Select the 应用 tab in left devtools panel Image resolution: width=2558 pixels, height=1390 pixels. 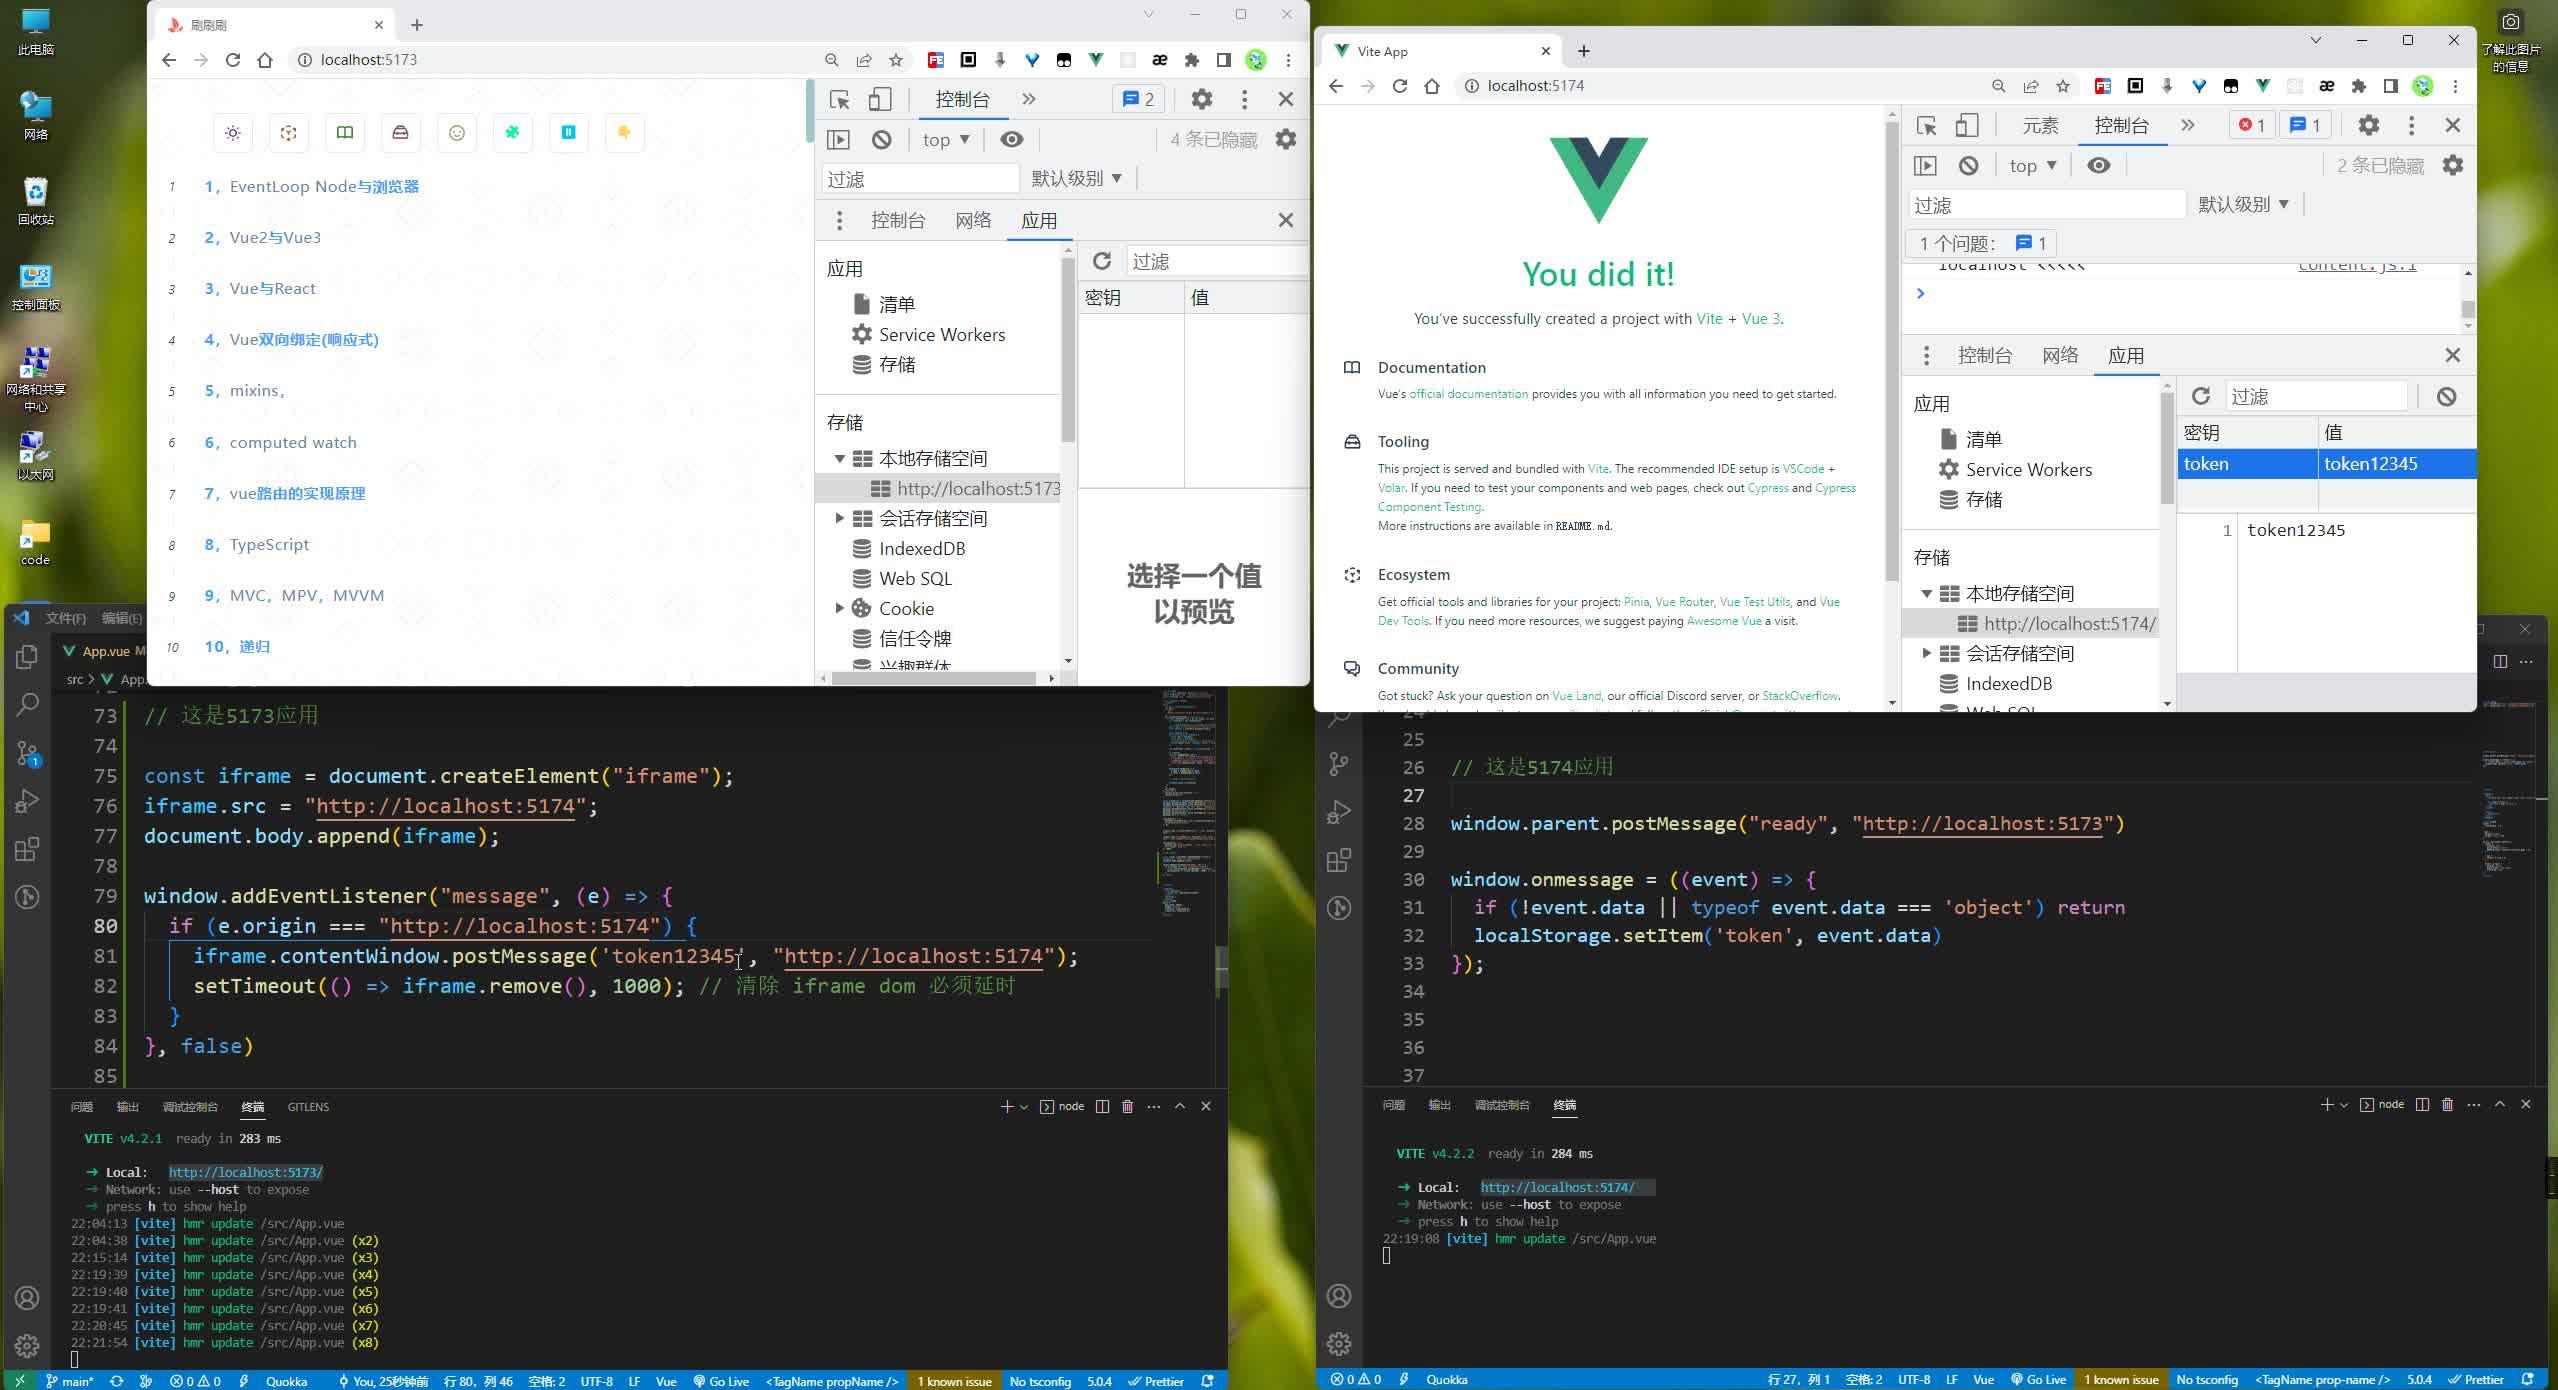tap(1040, 219)
